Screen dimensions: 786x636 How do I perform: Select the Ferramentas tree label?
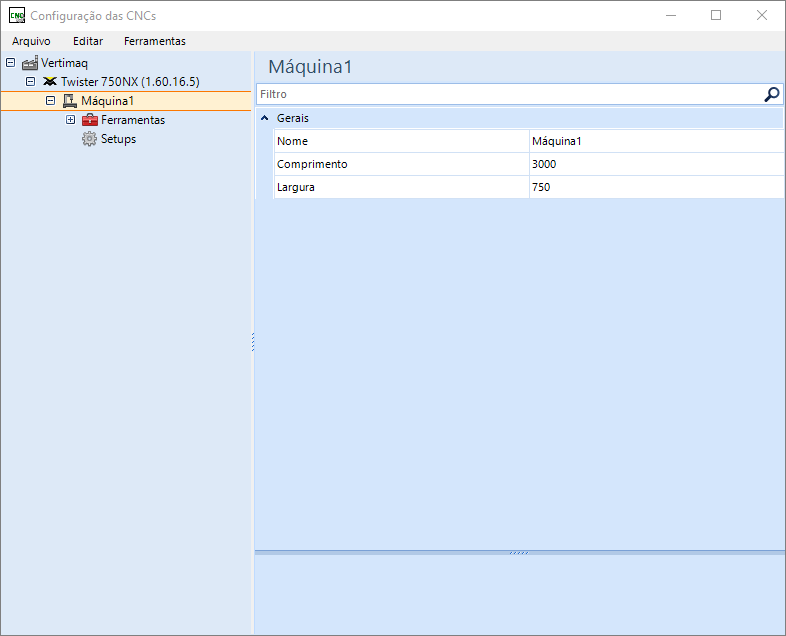click(133, 120)
